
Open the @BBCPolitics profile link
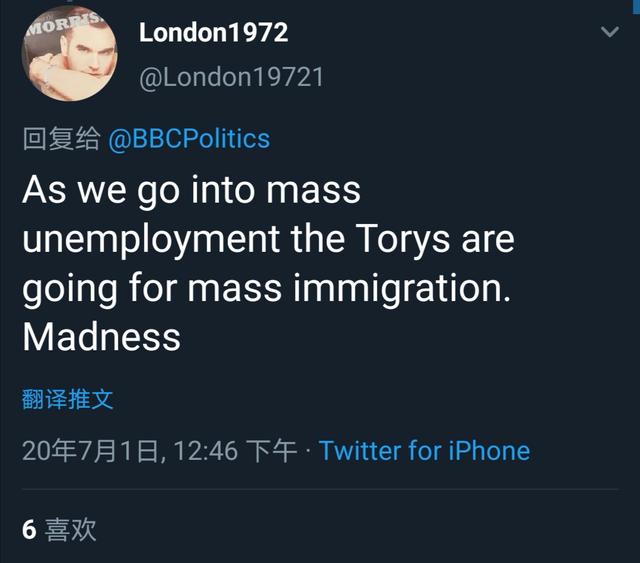click(189, 138)
